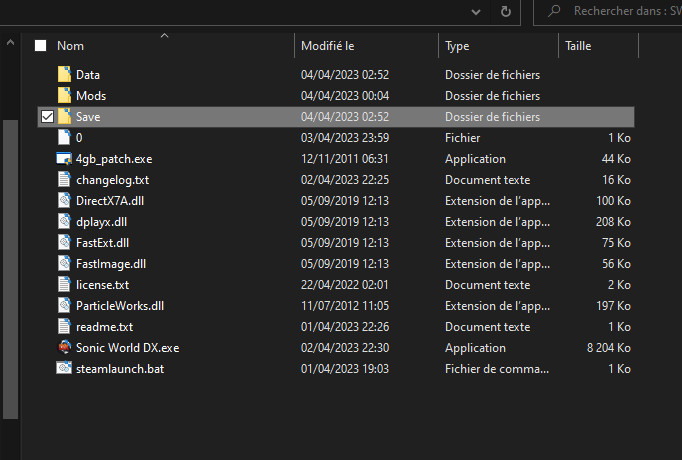
Task: Select Sonic World DX.exe file name
Action: (127, 348)
